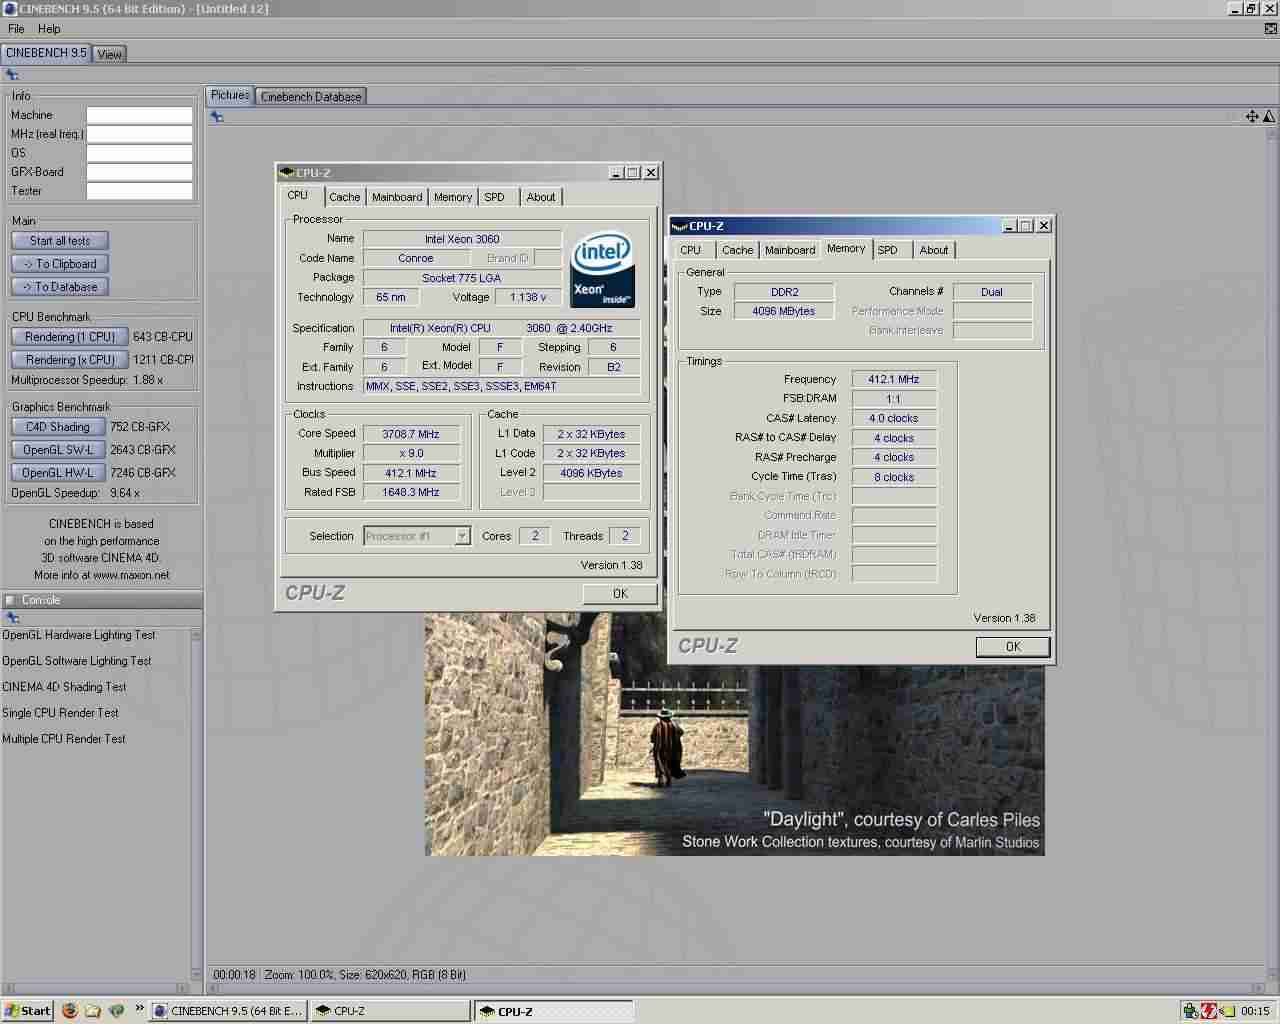
Task: Switch to first CPU-Z taskbar button
Action: click(390, 1011)
